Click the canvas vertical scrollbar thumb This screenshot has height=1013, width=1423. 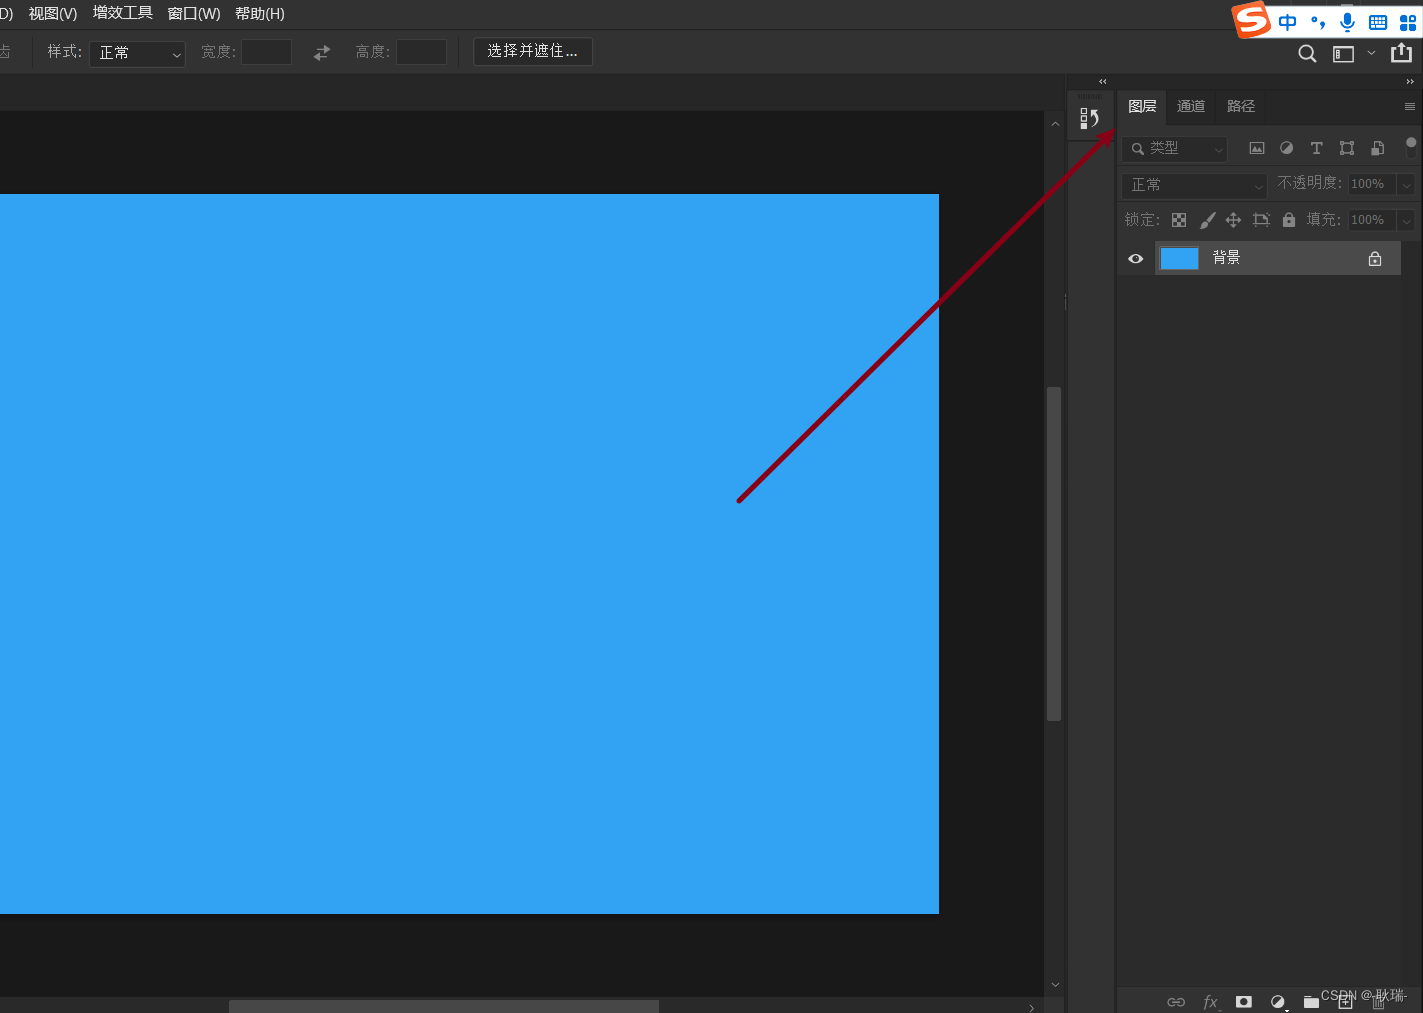click(x=1054, y=554)
